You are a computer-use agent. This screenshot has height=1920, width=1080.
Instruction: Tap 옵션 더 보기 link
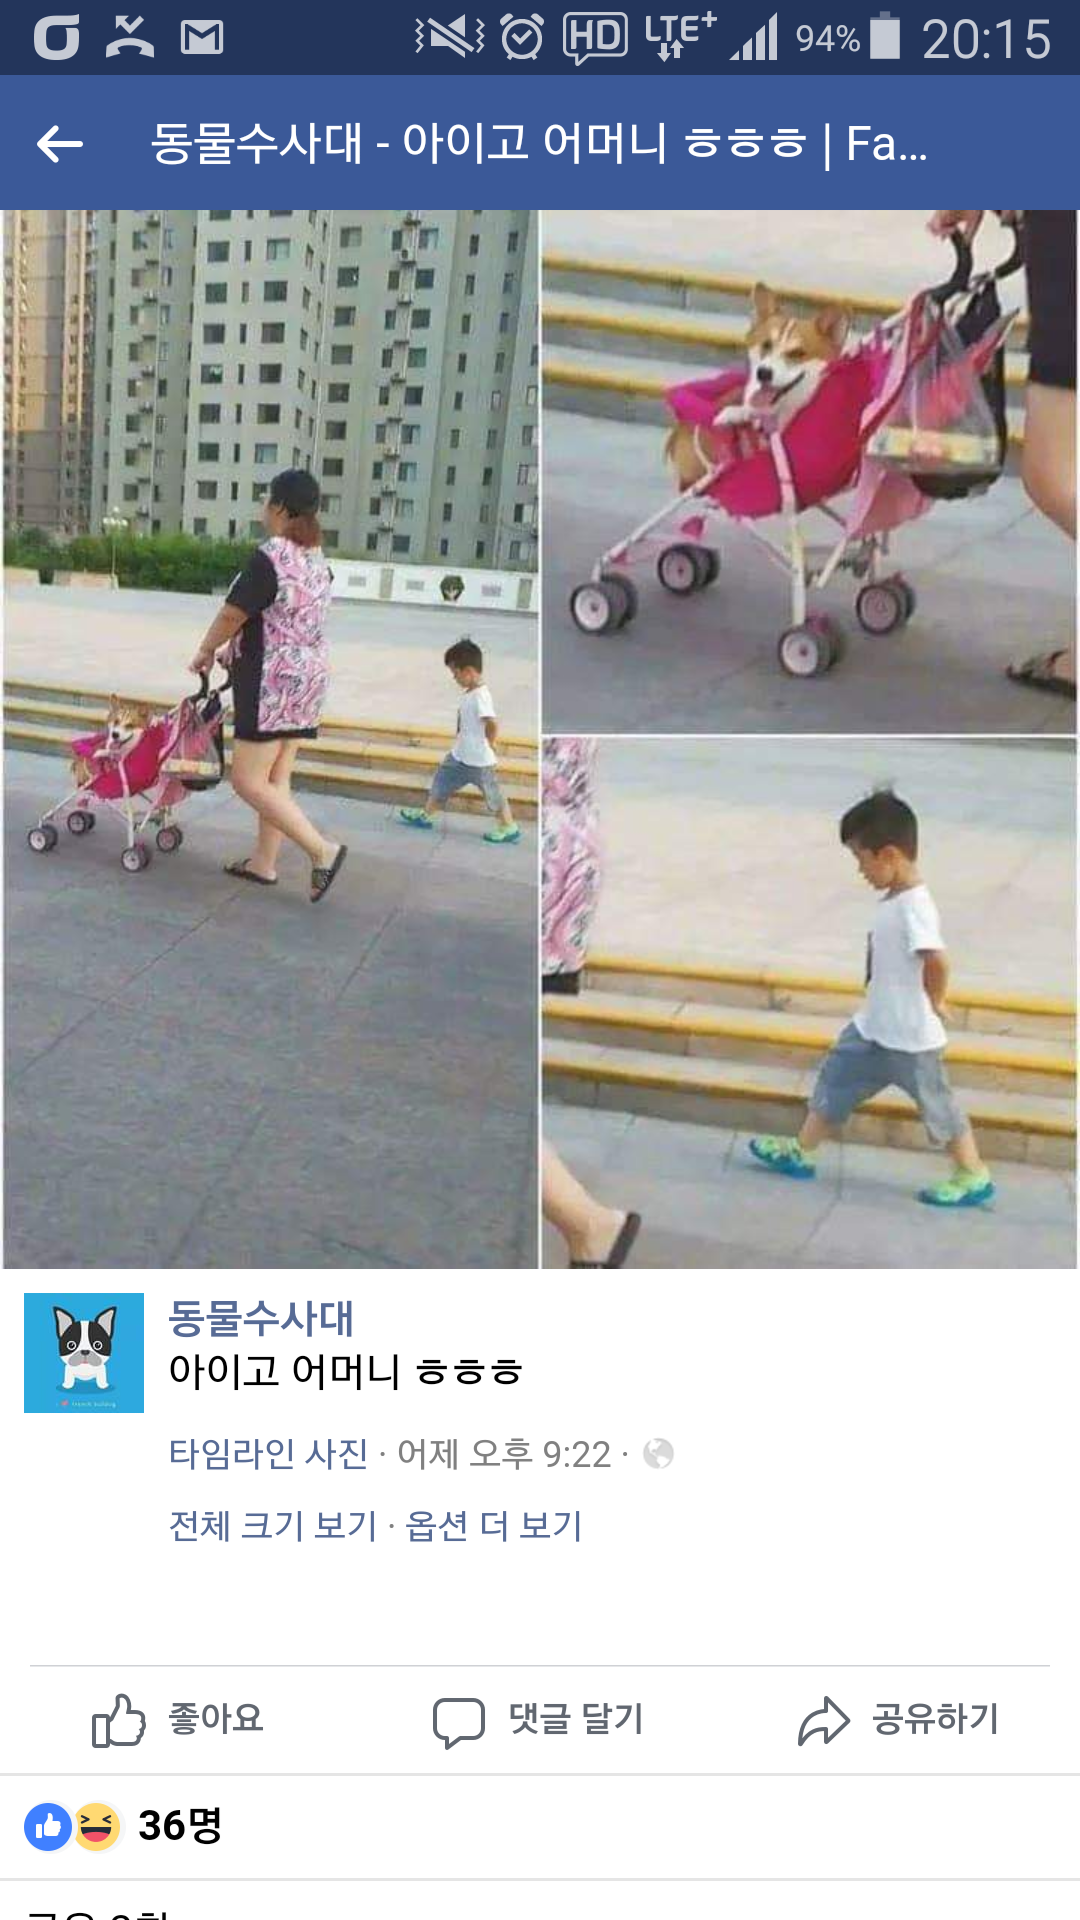[494, 1525]
